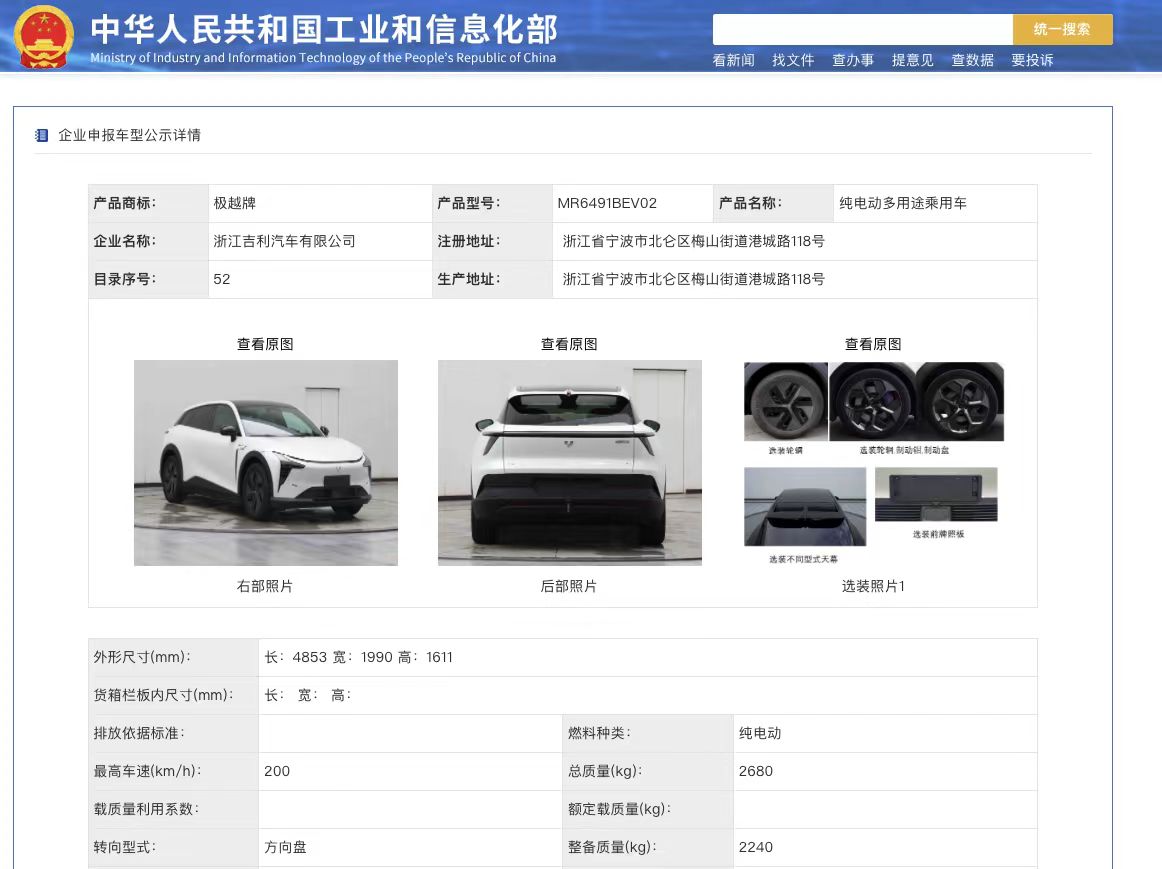This screenshot has height=869, width=1162.
Task: Go to the 查办事 navigation item
Action: (x=853, y=60)
